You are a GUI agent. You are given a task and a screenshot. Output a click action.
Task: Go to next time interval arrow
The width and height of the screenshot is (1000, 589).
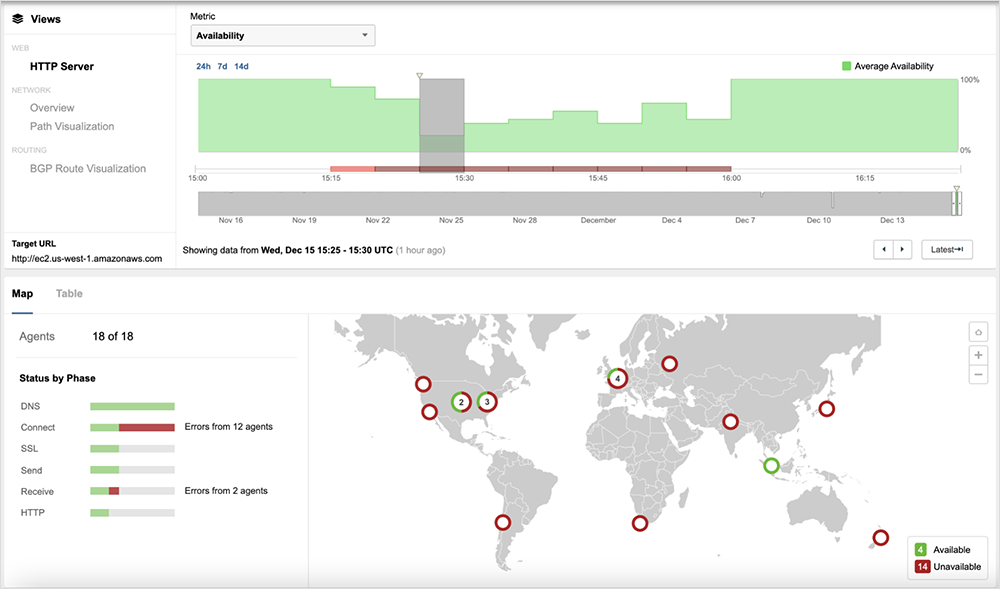click(902, 249)
